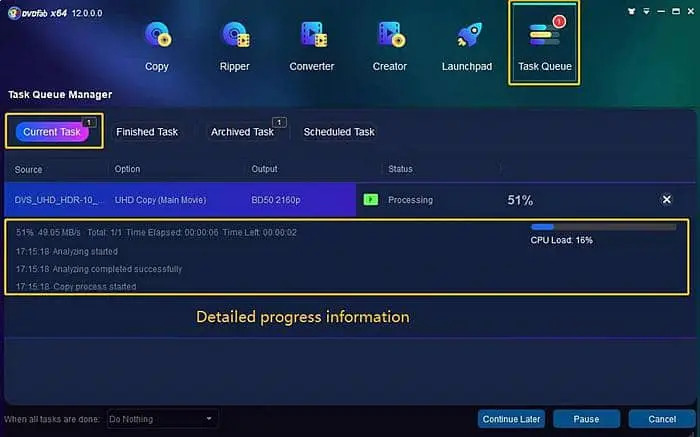Click the Archived Task count badge
700x437 pixels.
click(x=279, y=122)
